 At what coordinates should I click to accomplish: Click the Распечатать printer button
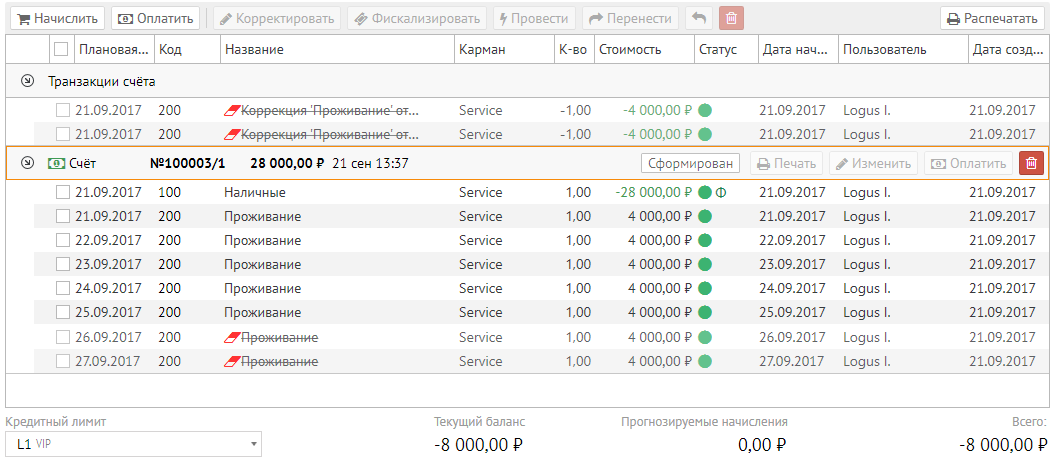(x=993, y=19)
